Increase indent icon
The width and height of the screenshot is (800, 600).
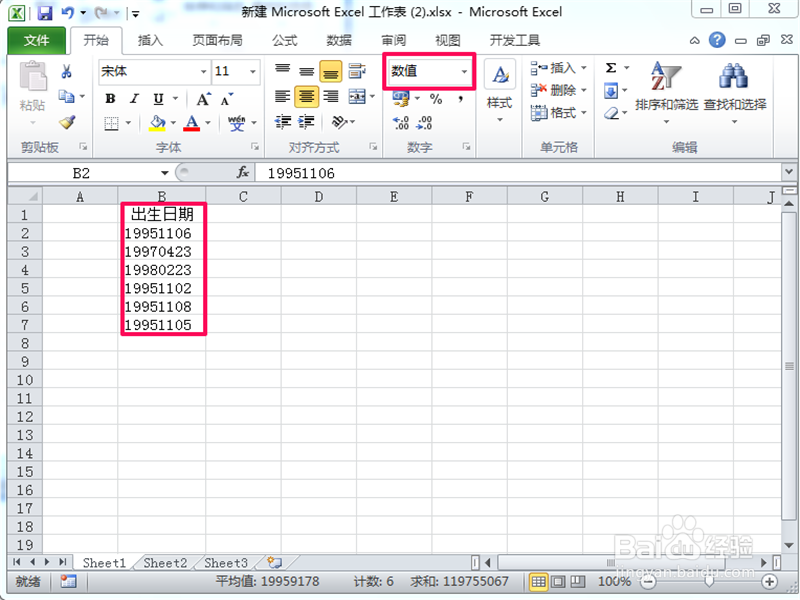306,122
